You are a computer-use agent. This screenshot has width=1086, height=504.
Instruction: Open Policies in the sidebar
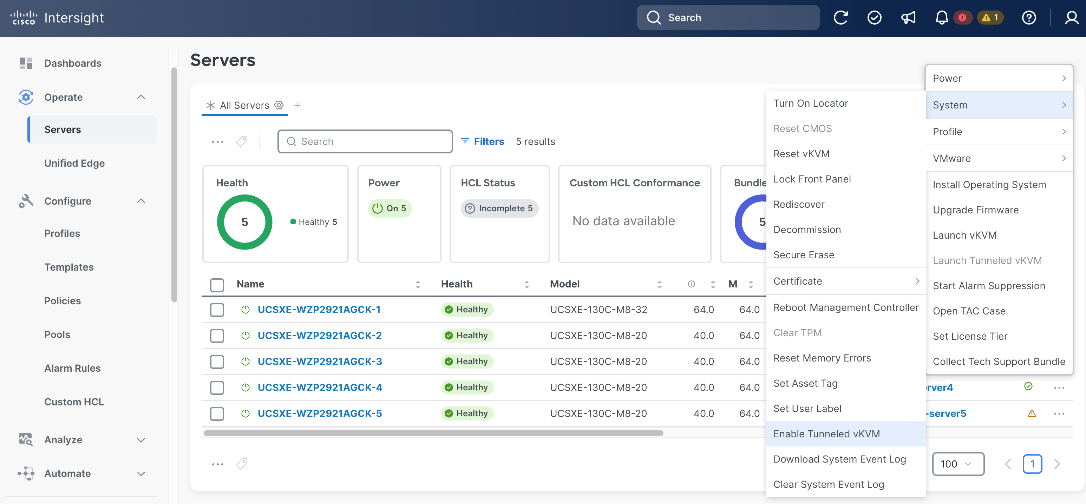pos(62,300)
